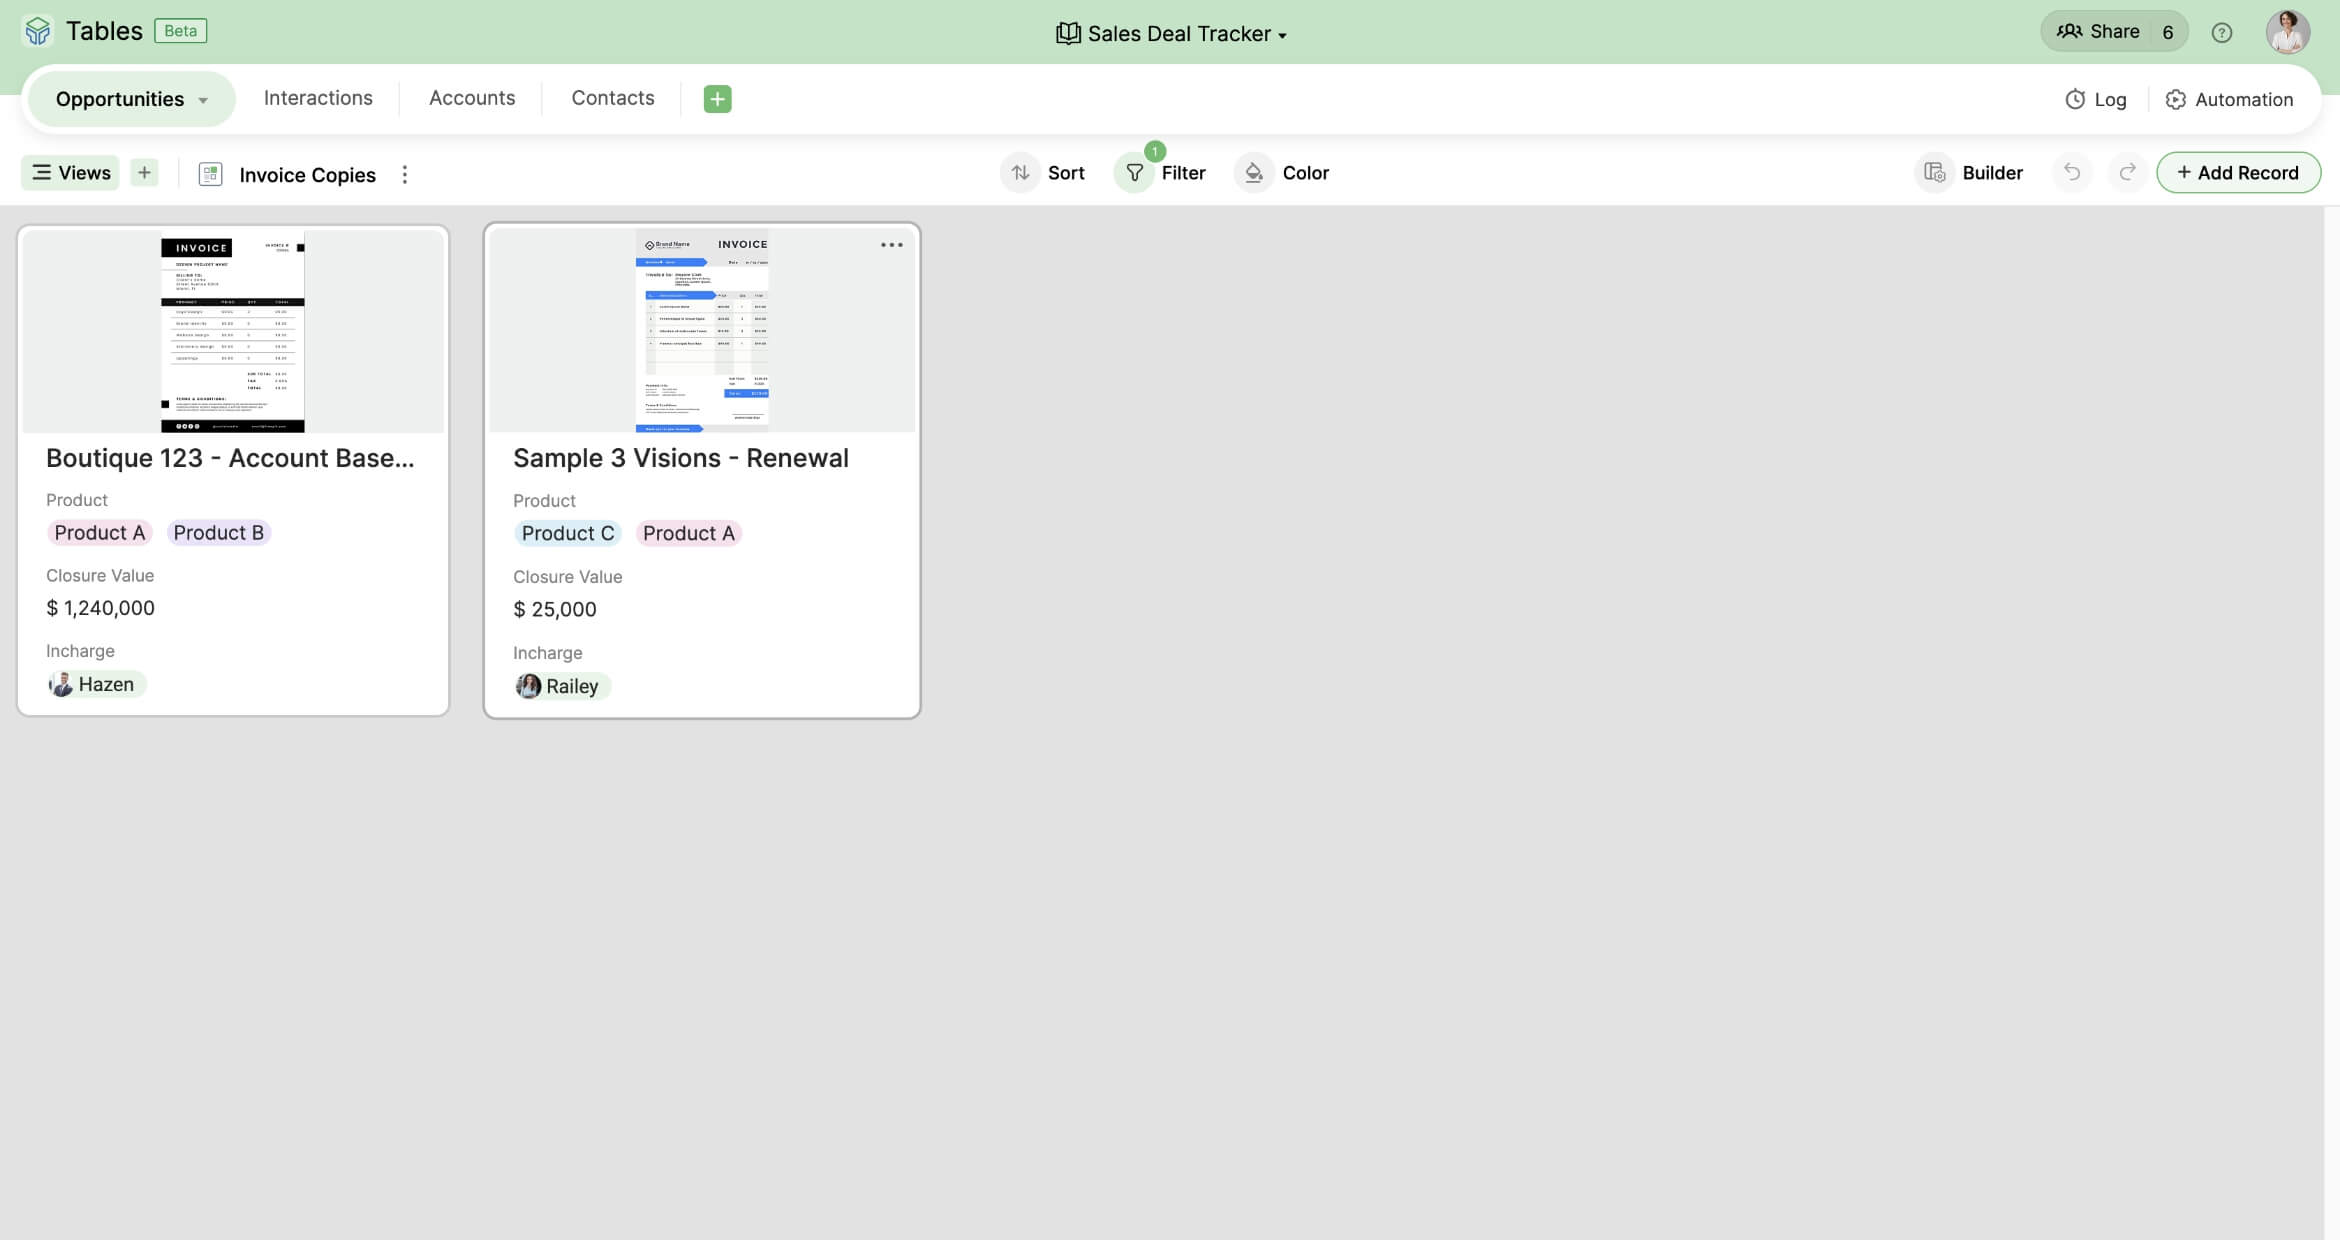Viewport: 2340px width, 1240px height.
Task: Open the Color paint bucket icon
Action: pyautogui.click(x=1253, y=173)
